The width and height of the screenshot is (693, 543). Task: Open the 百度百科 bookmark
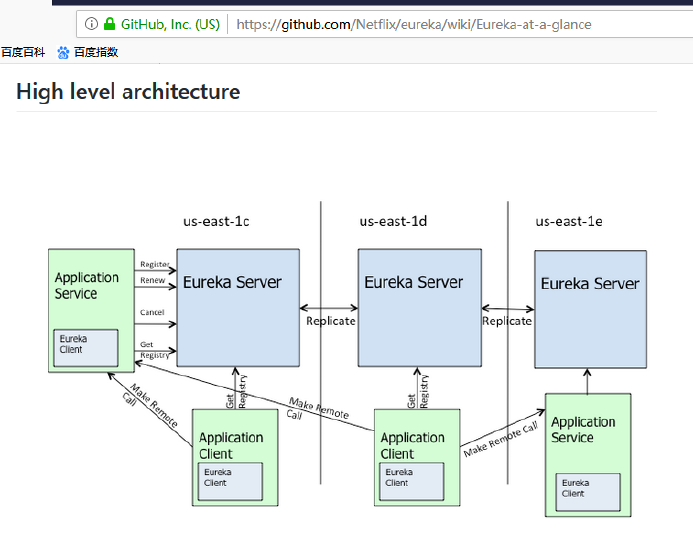(x=24, y=52)
